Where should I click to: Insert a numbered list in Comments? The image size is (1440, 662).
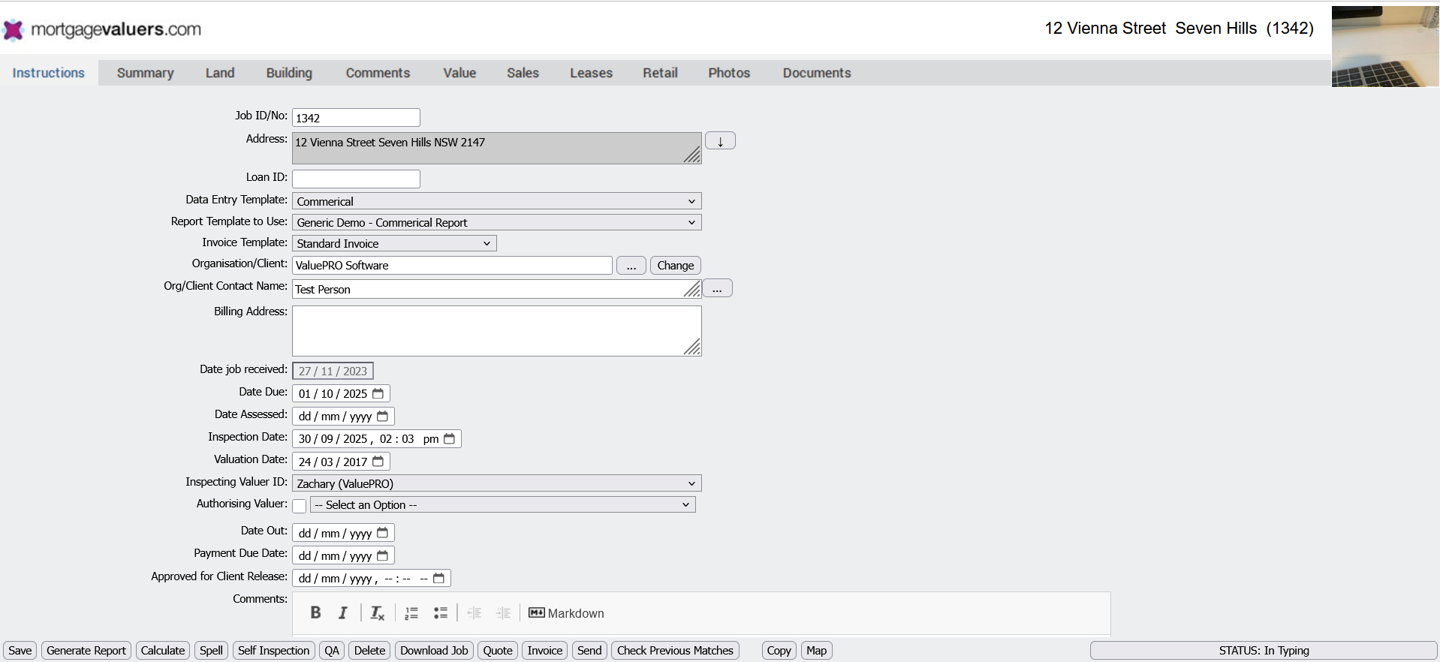(411, 612)
